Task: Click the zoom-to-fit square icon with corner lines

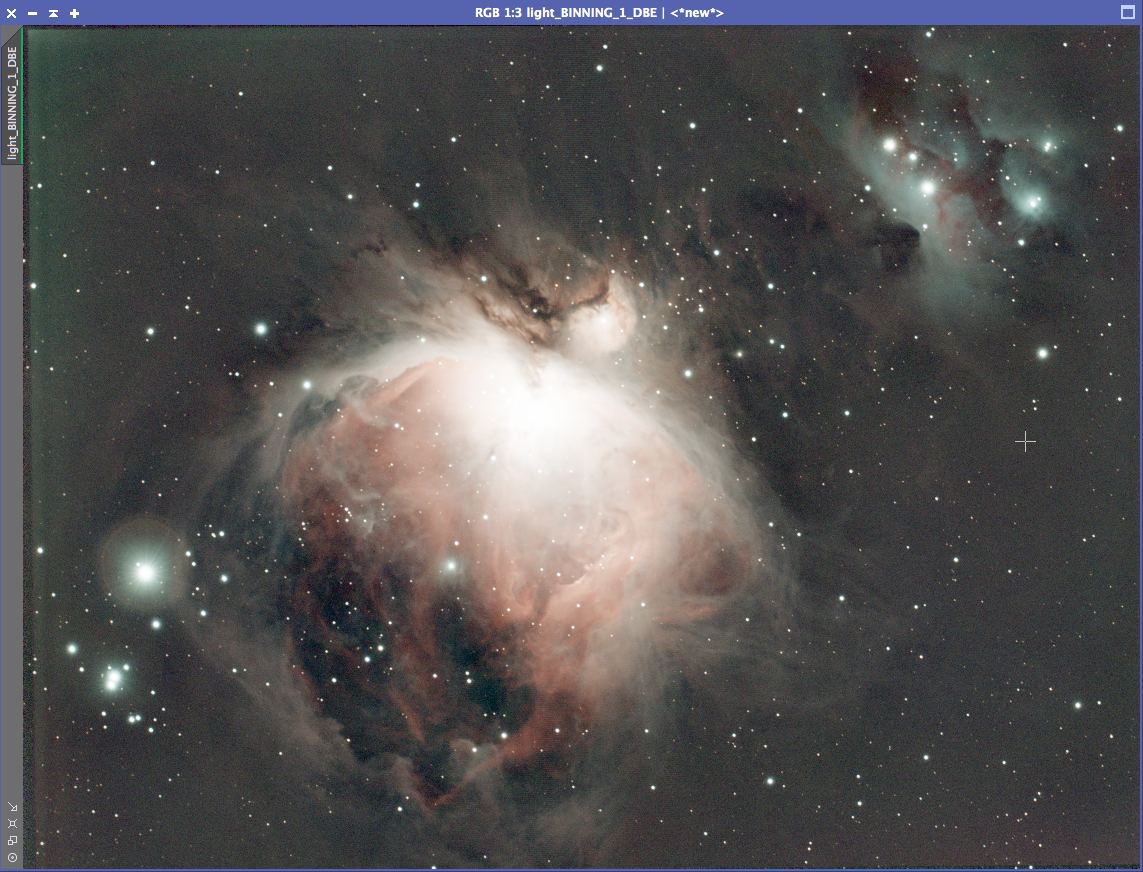Action: click(x=12, y=823)
